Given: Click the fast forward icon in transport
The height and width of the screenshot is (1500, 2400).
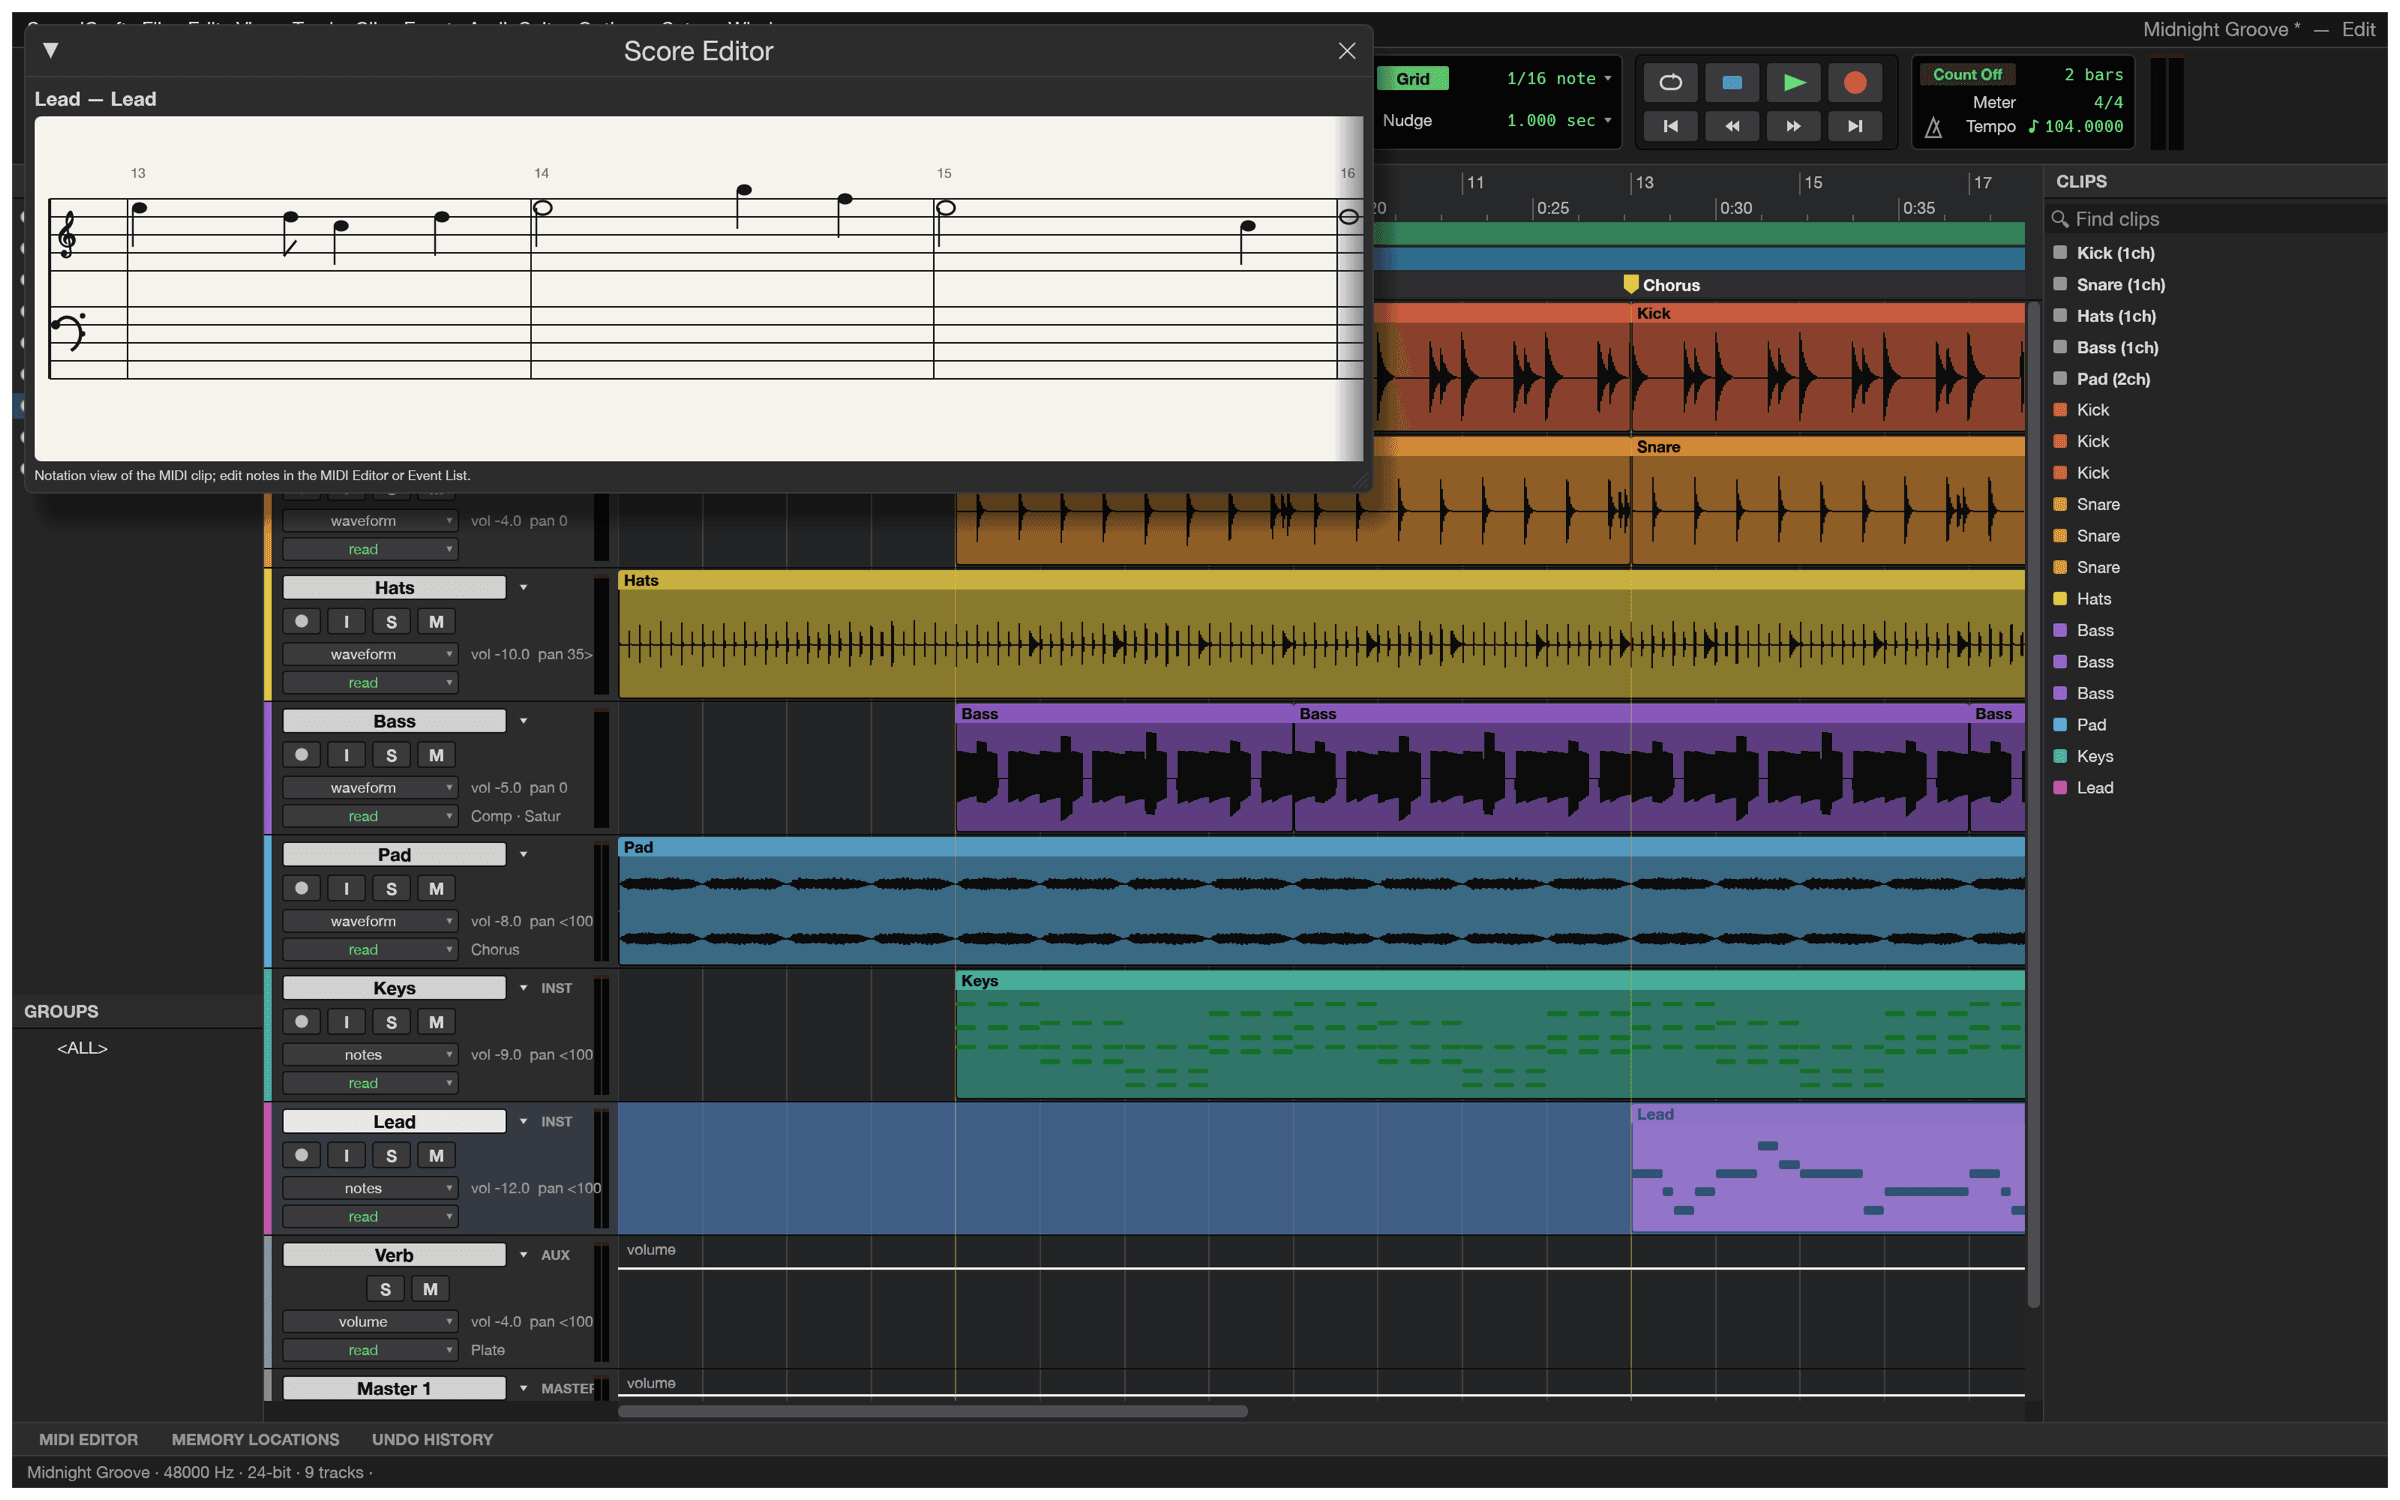Looking at the screenshot, I should pyautogui.click(x=1794, y=126).
